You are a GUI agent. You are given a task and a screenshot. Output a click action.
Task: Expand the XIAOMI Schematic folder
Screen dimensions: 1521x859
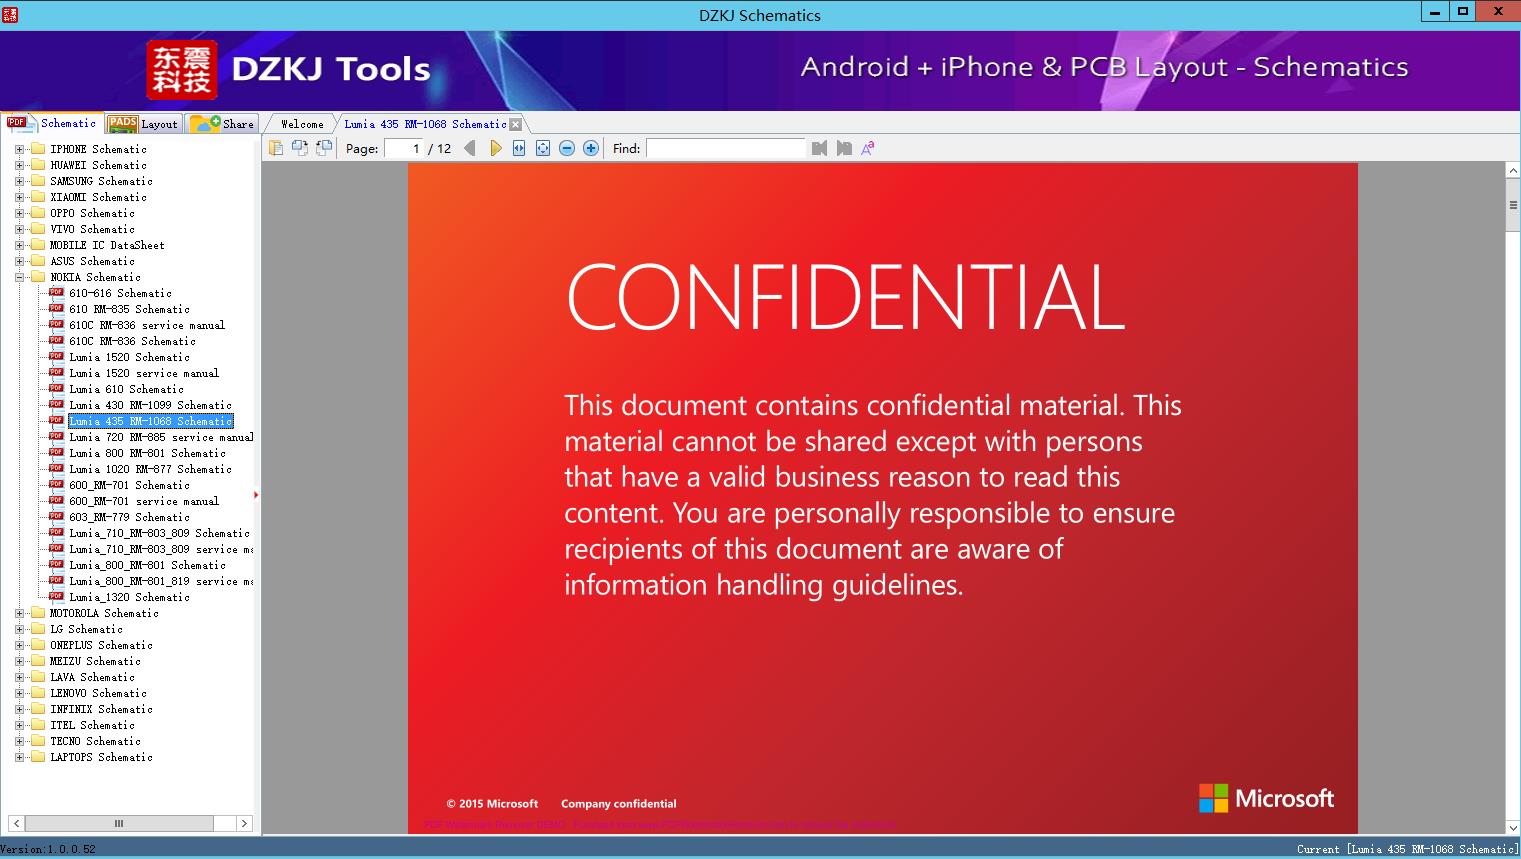19,197
